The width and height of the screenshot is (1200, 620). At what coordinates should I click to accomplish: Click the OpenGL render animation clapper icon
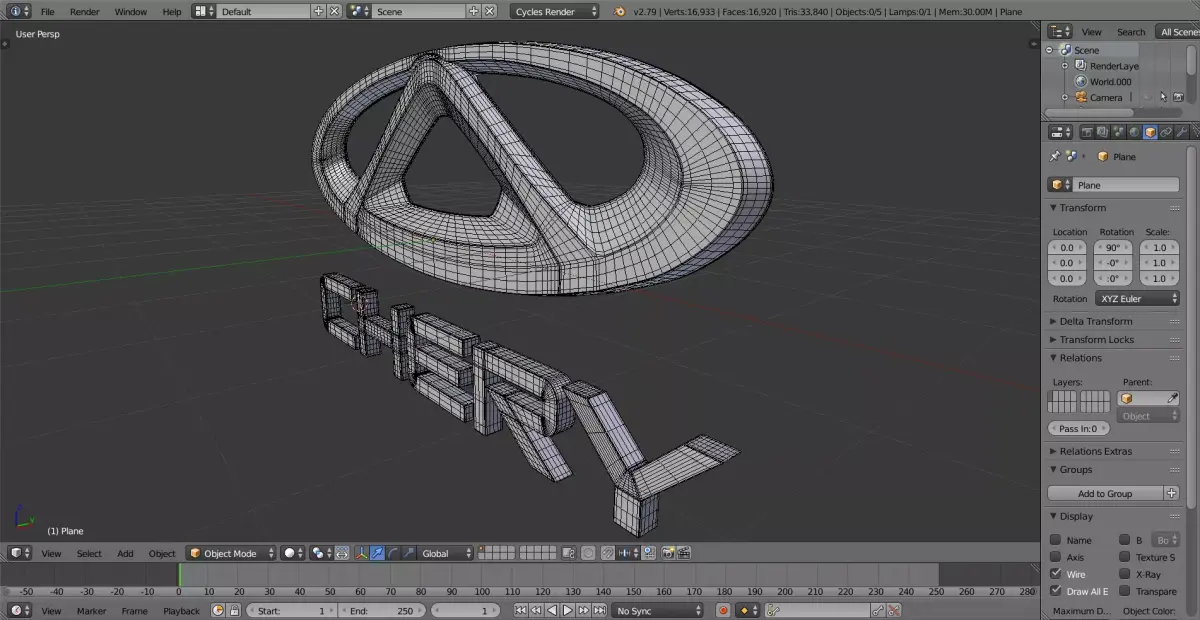pos(683,553)
